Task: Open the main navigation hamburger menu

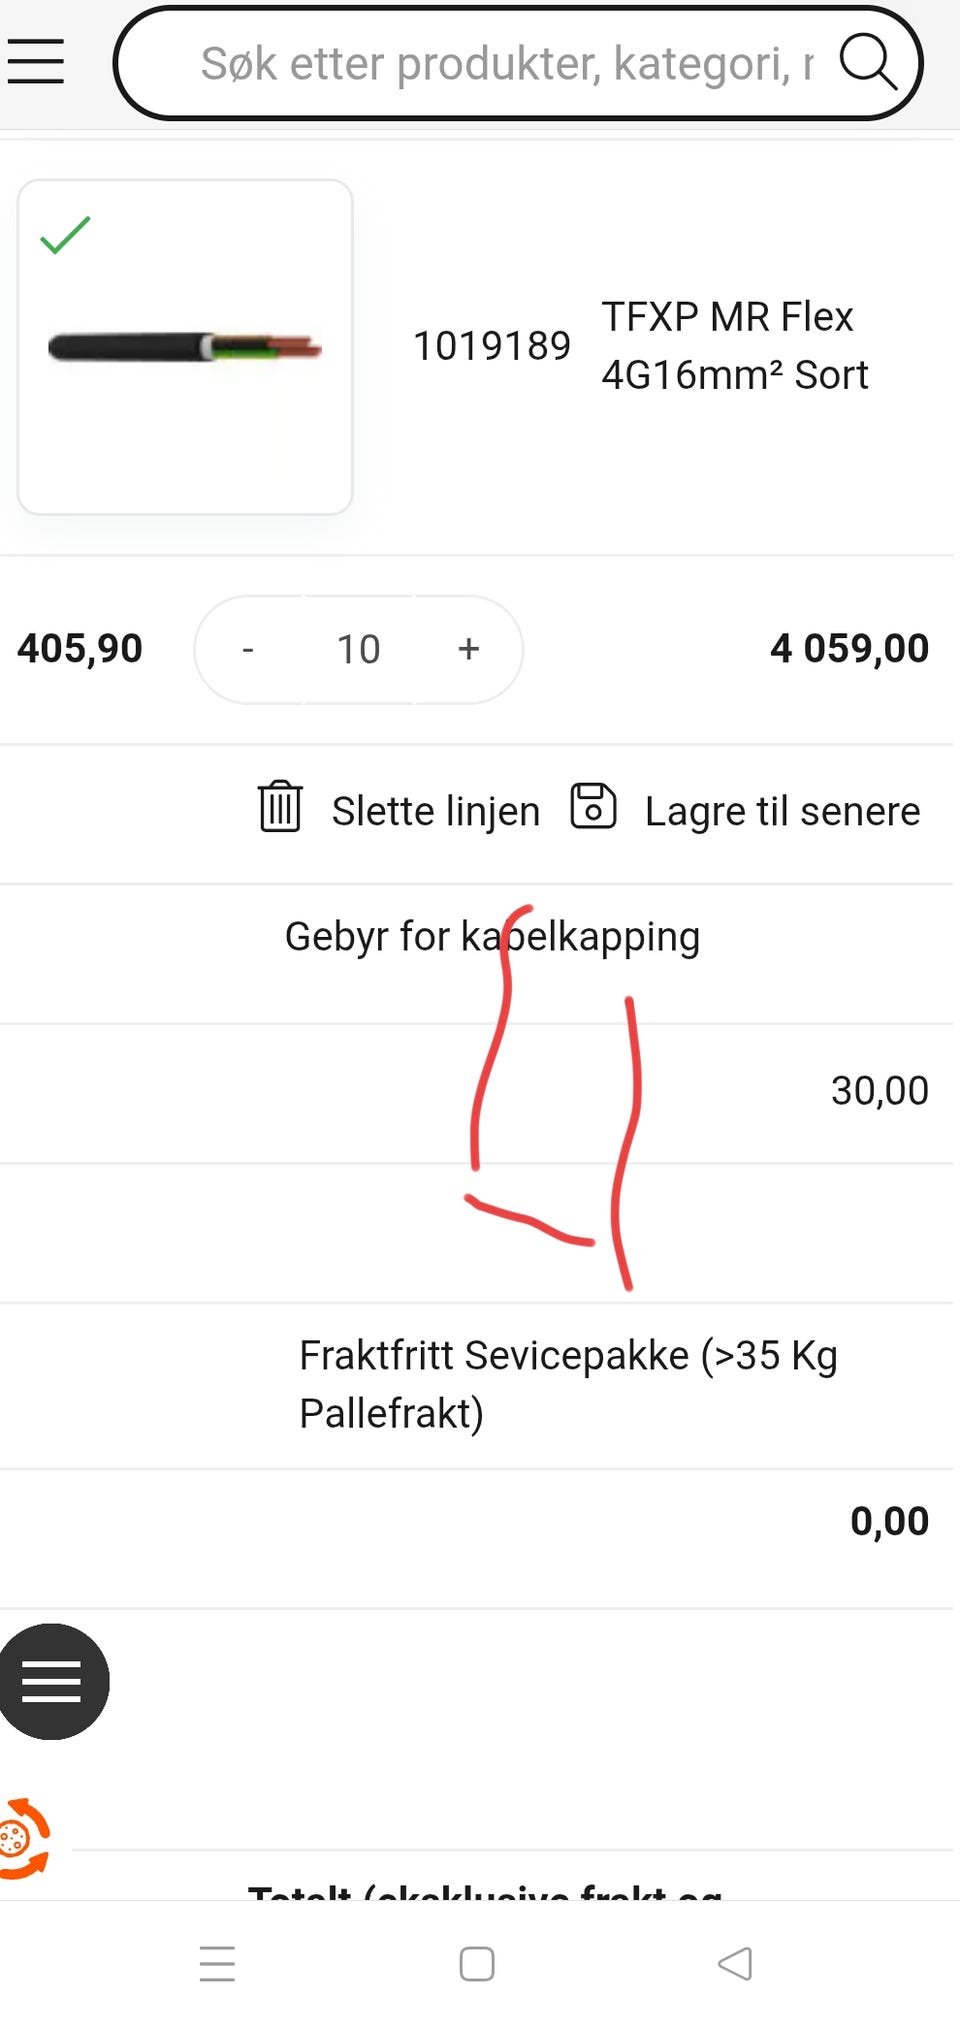Action: coord(36,62)
